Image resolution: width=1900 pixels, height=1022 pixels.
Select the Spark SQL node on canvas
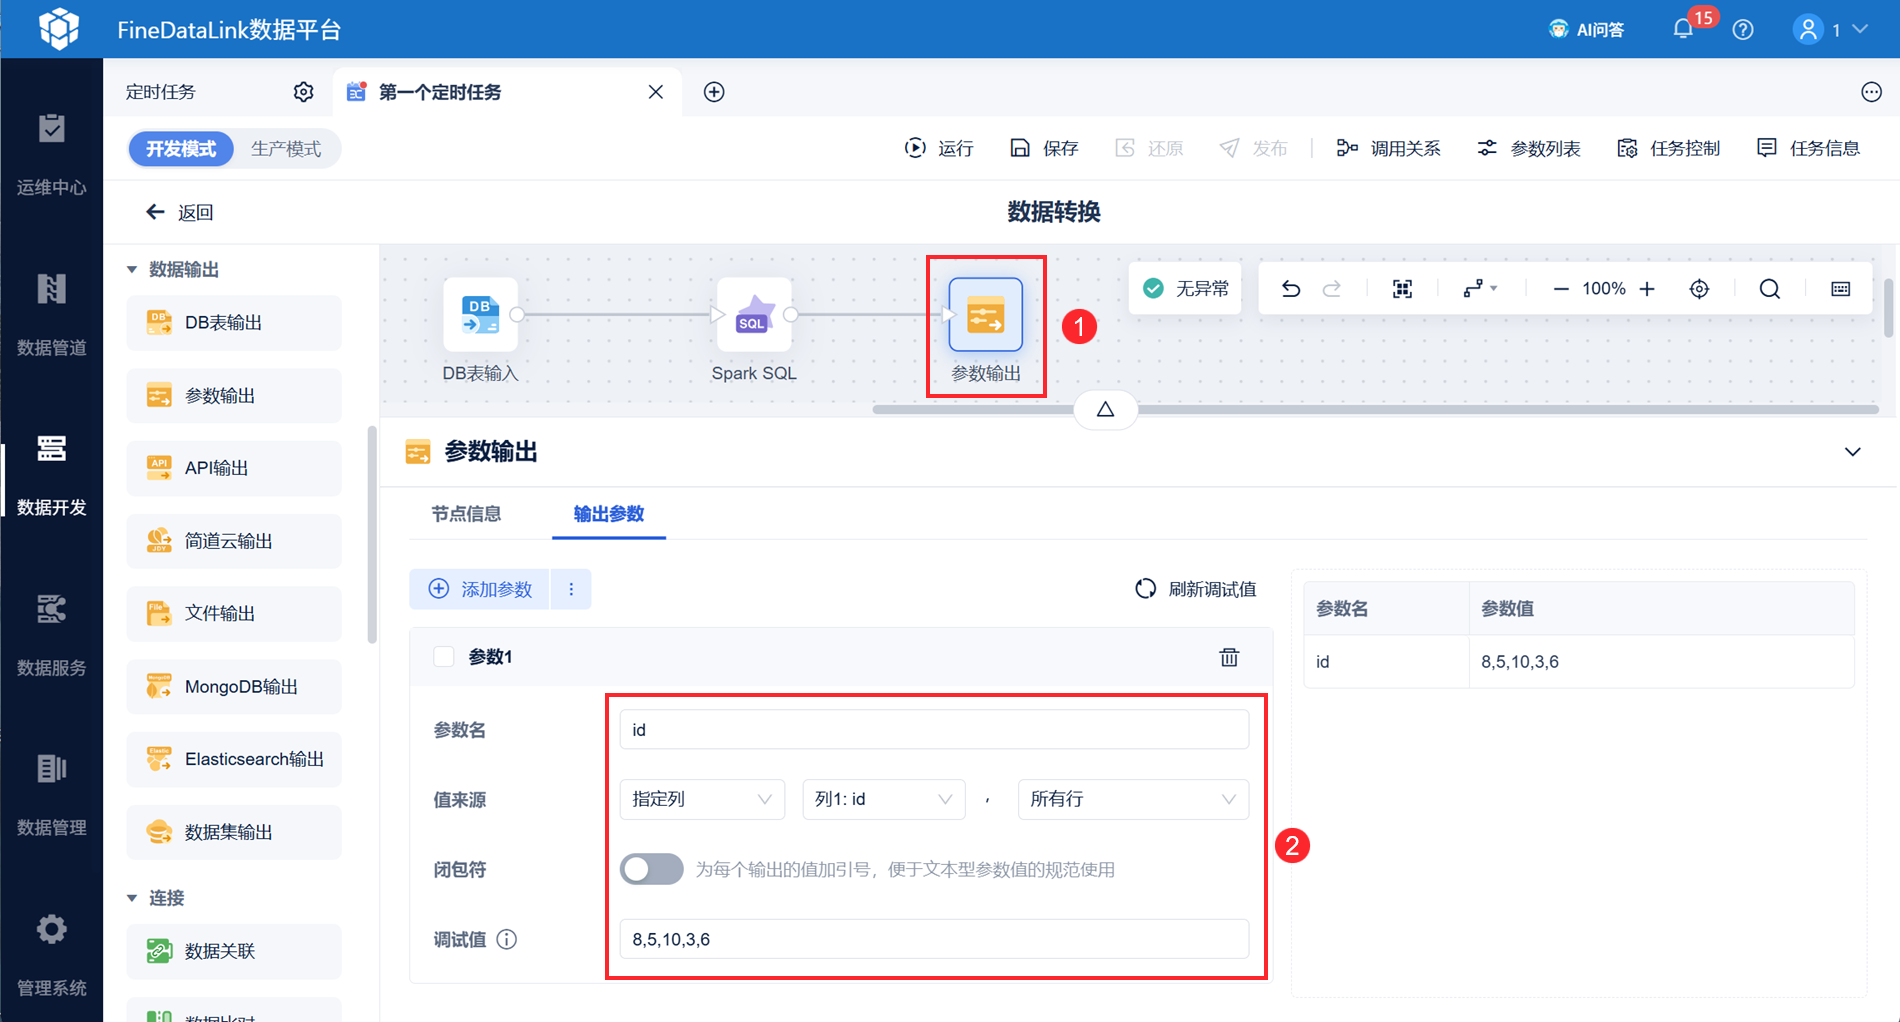pyautogui.click(x=754, y=315)
